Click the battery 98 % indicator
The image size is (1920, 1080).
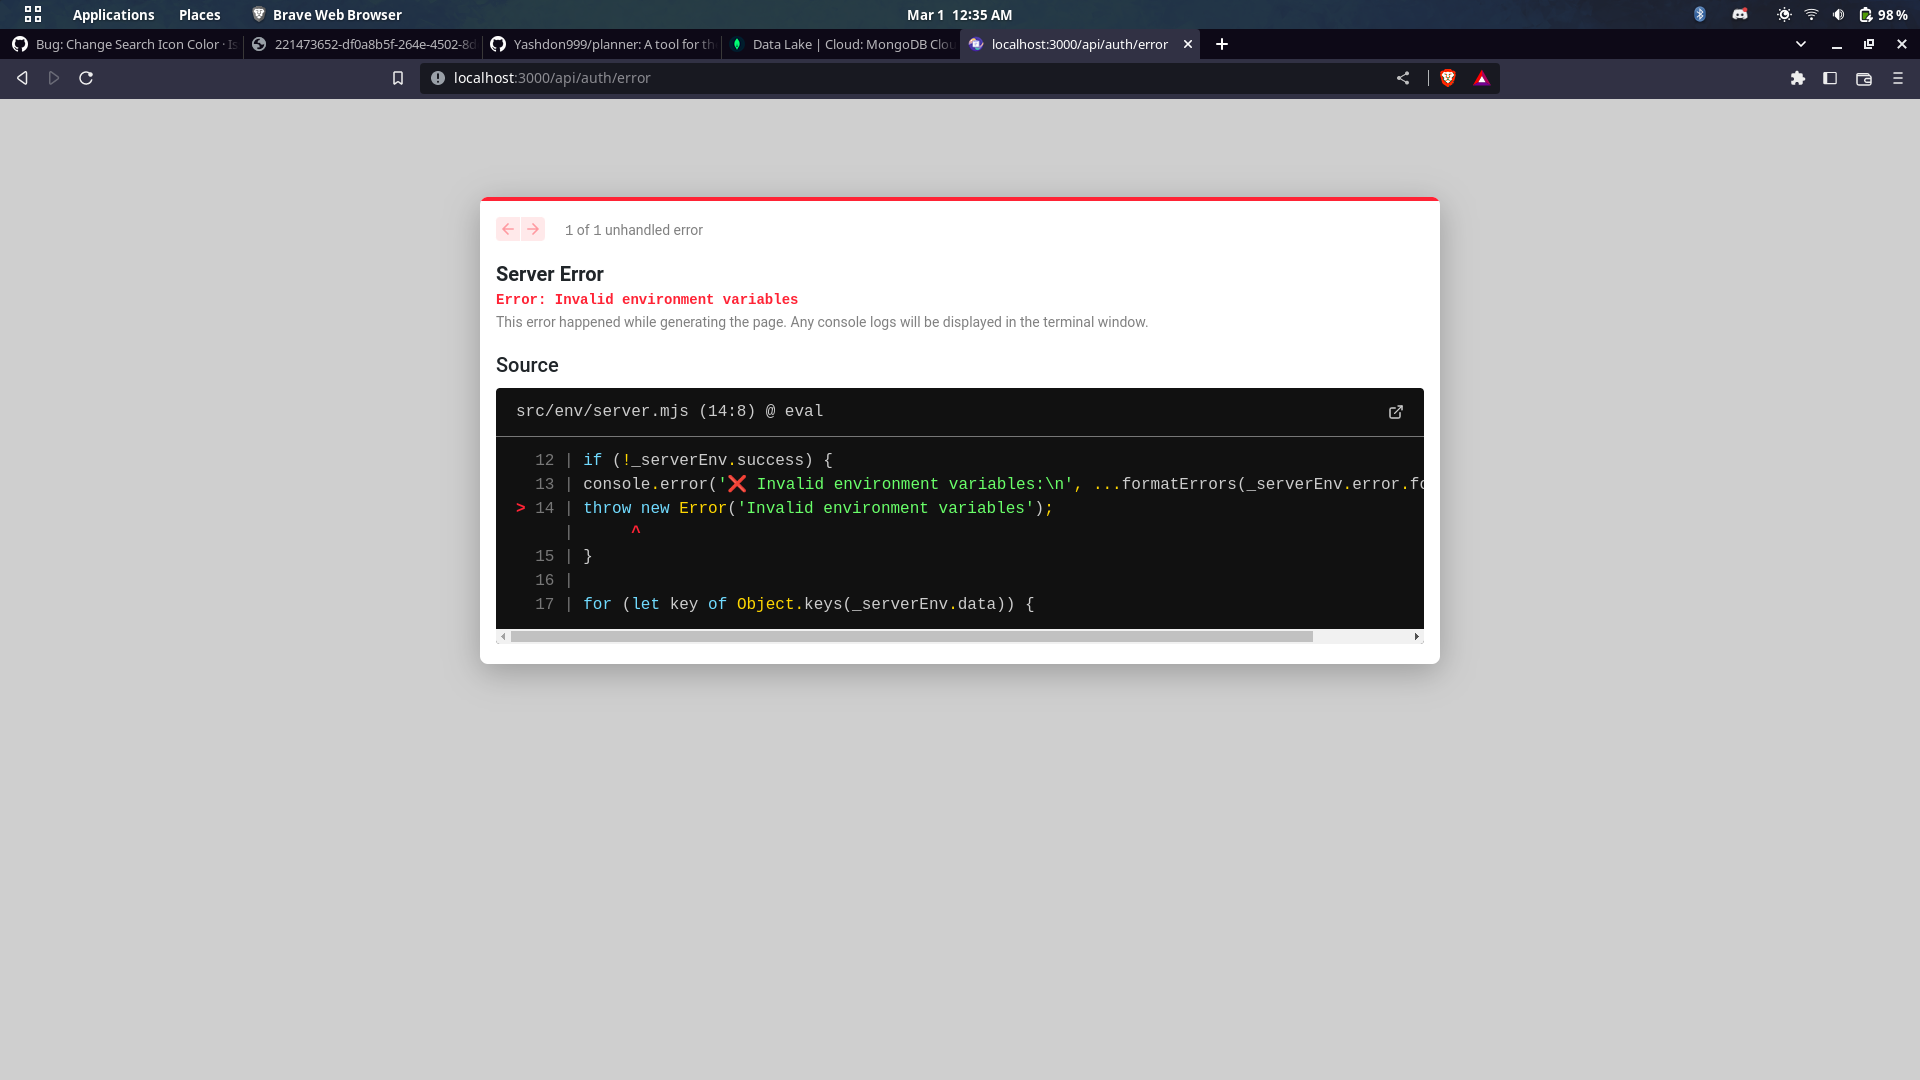[1883, 15]
